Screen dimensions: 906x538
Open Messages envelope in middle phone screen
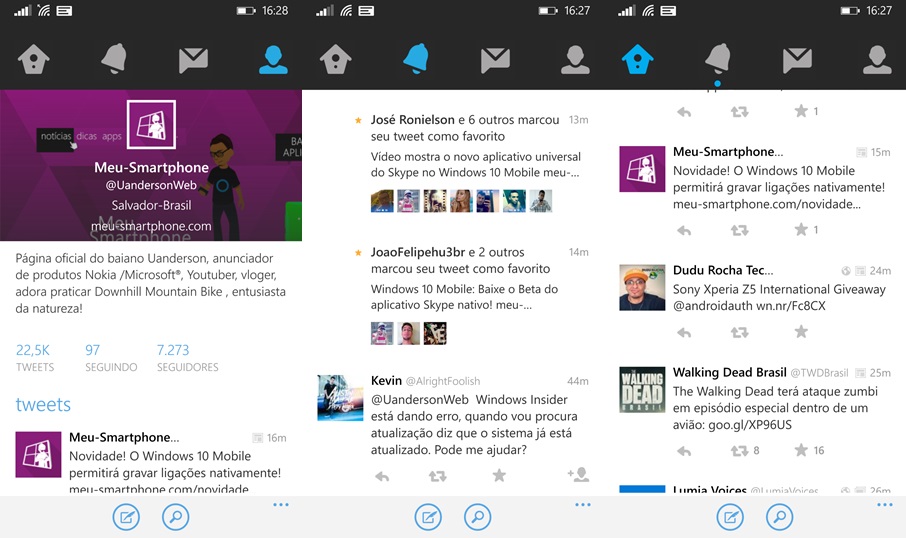(x=495, y=60)
